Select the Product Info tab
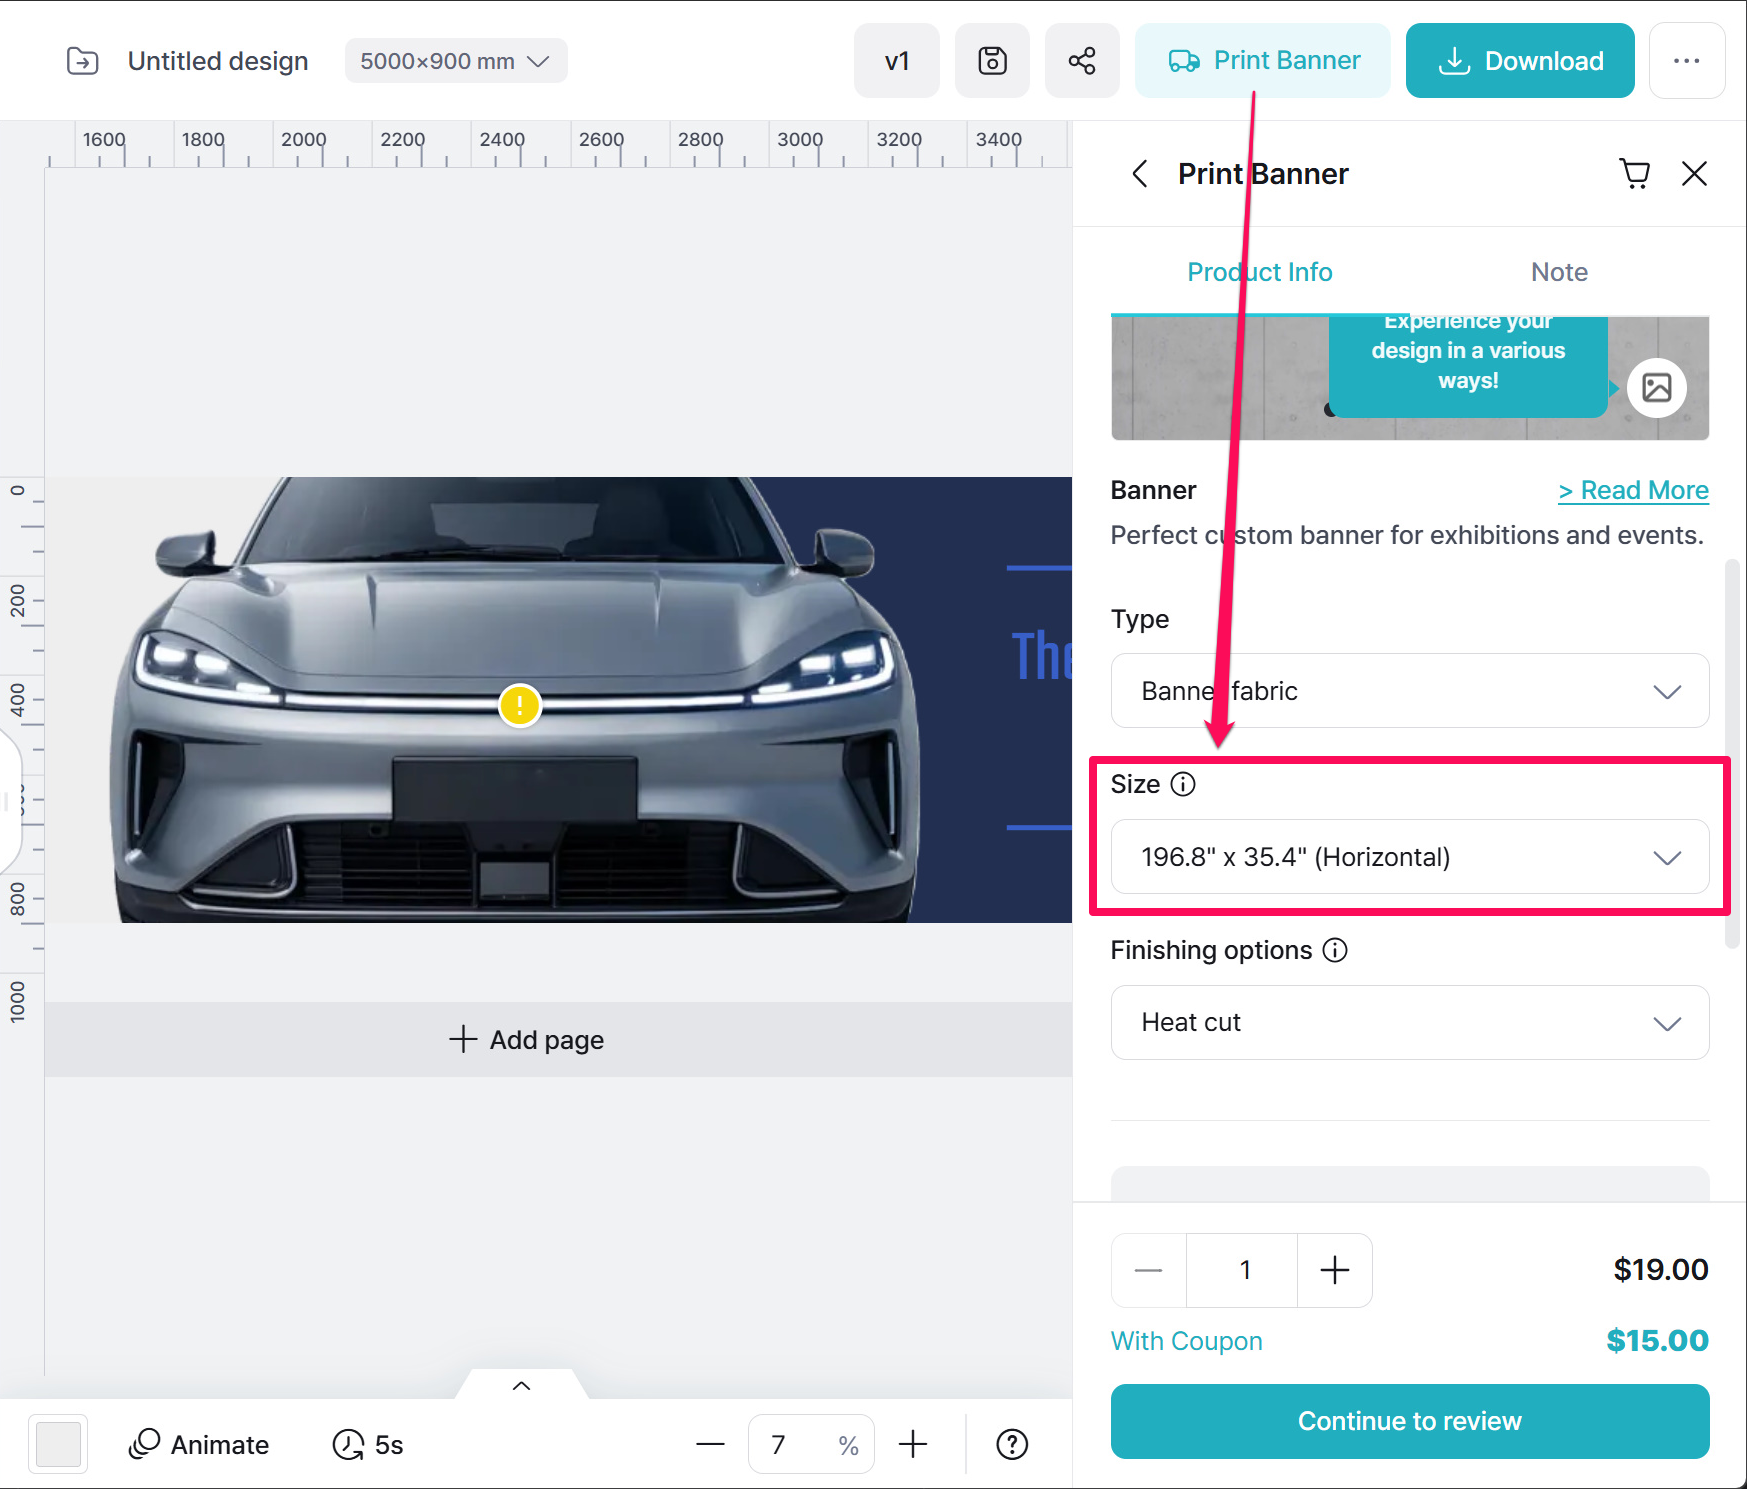This screenshot has width=1747, height=1489. tap(1259, 272)
